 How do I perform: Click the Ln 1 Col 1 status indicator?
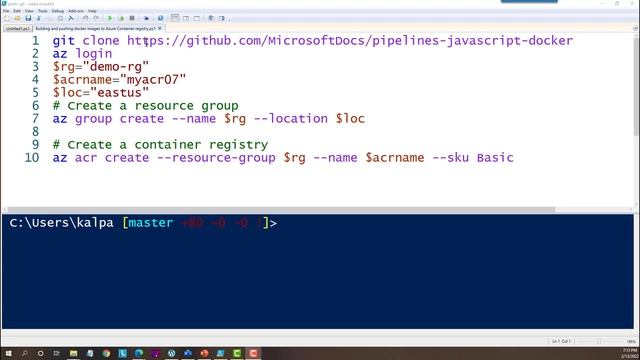pyautogui.click(x=561, y=341)
